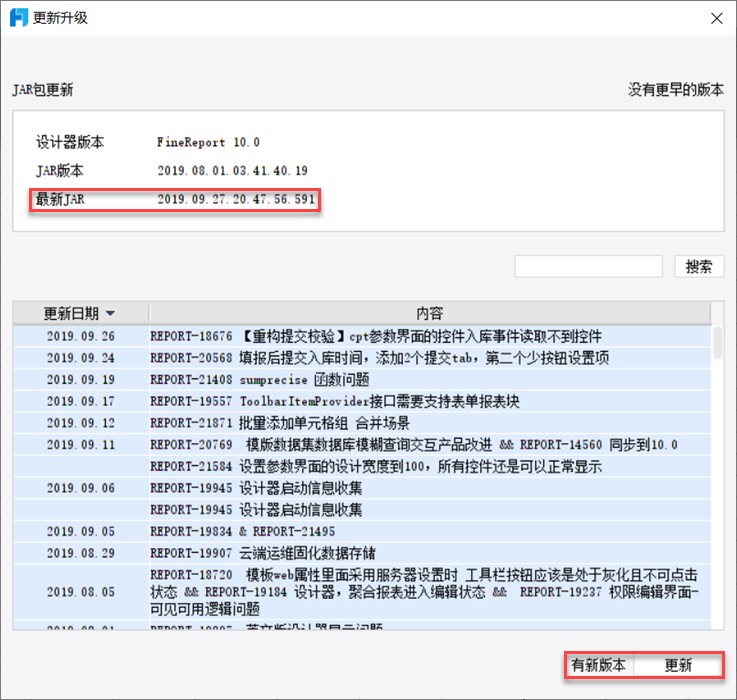Click latest JAR value 2019.09.27.20.47.56.591
The image size is (737, 700).
236,199
